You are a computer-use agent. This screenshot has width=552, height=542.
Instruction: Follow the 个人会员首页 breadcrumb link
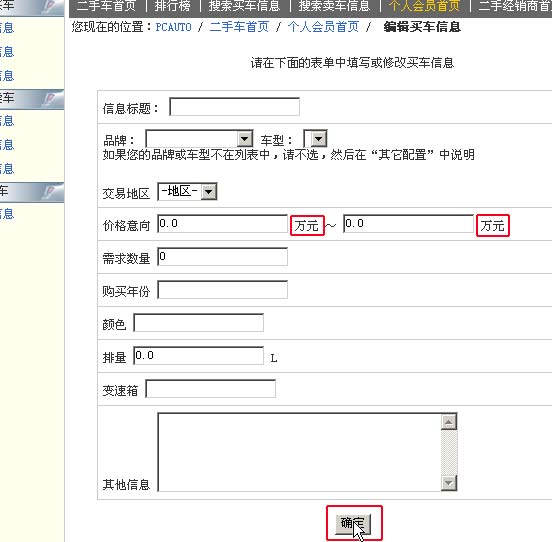(323, 27)
